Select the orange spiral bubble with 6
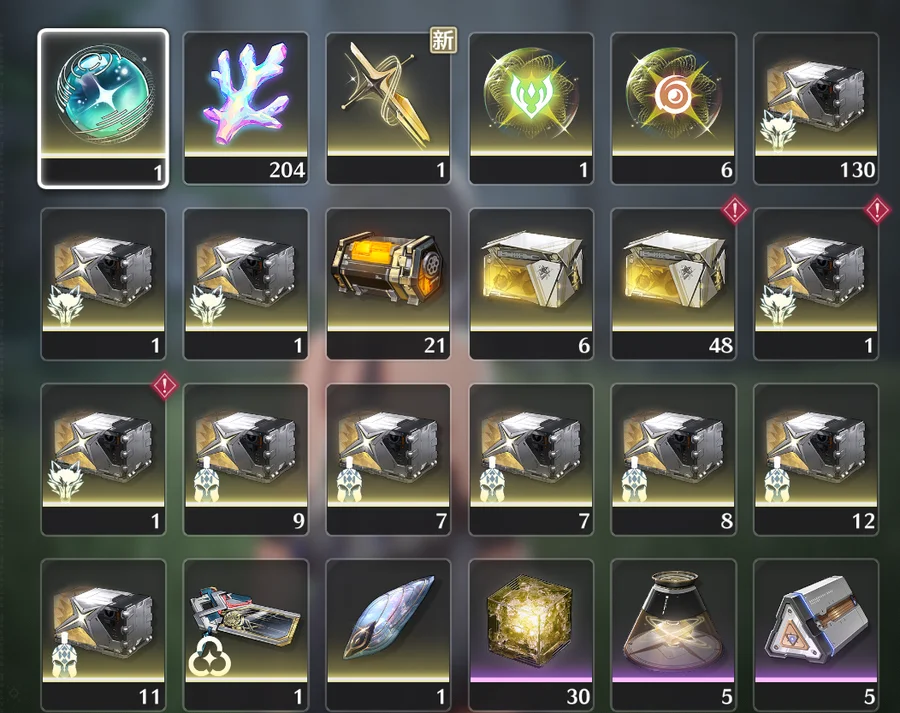900x713 pixels. (x=673, y=108)
